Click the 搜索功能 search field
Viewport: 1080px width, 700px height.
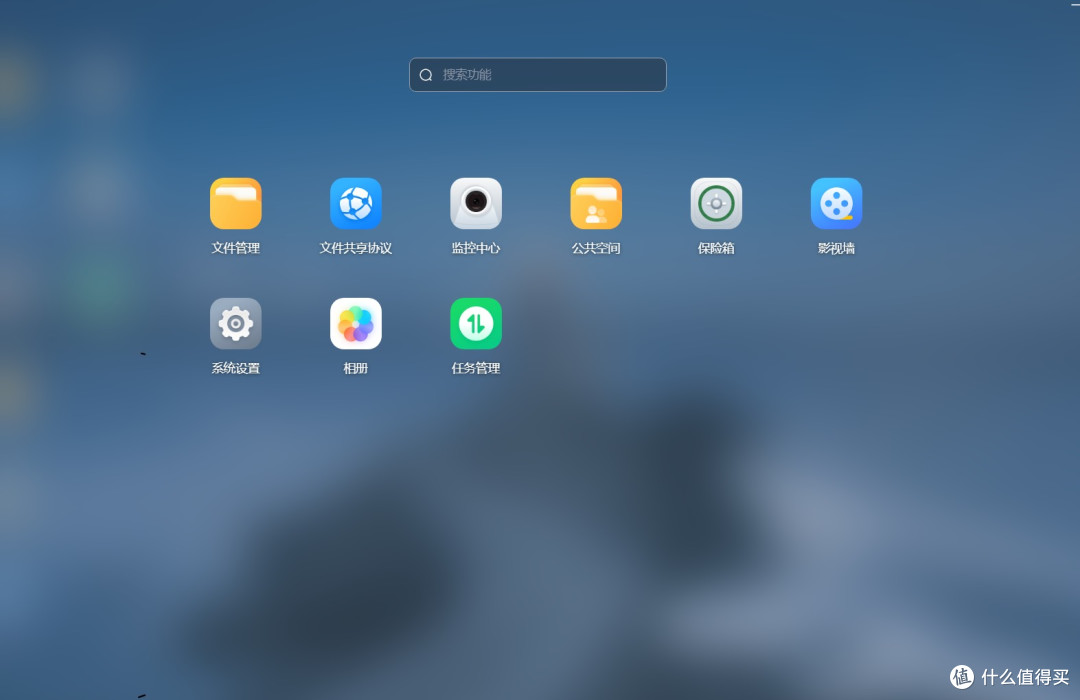[538, 74]
